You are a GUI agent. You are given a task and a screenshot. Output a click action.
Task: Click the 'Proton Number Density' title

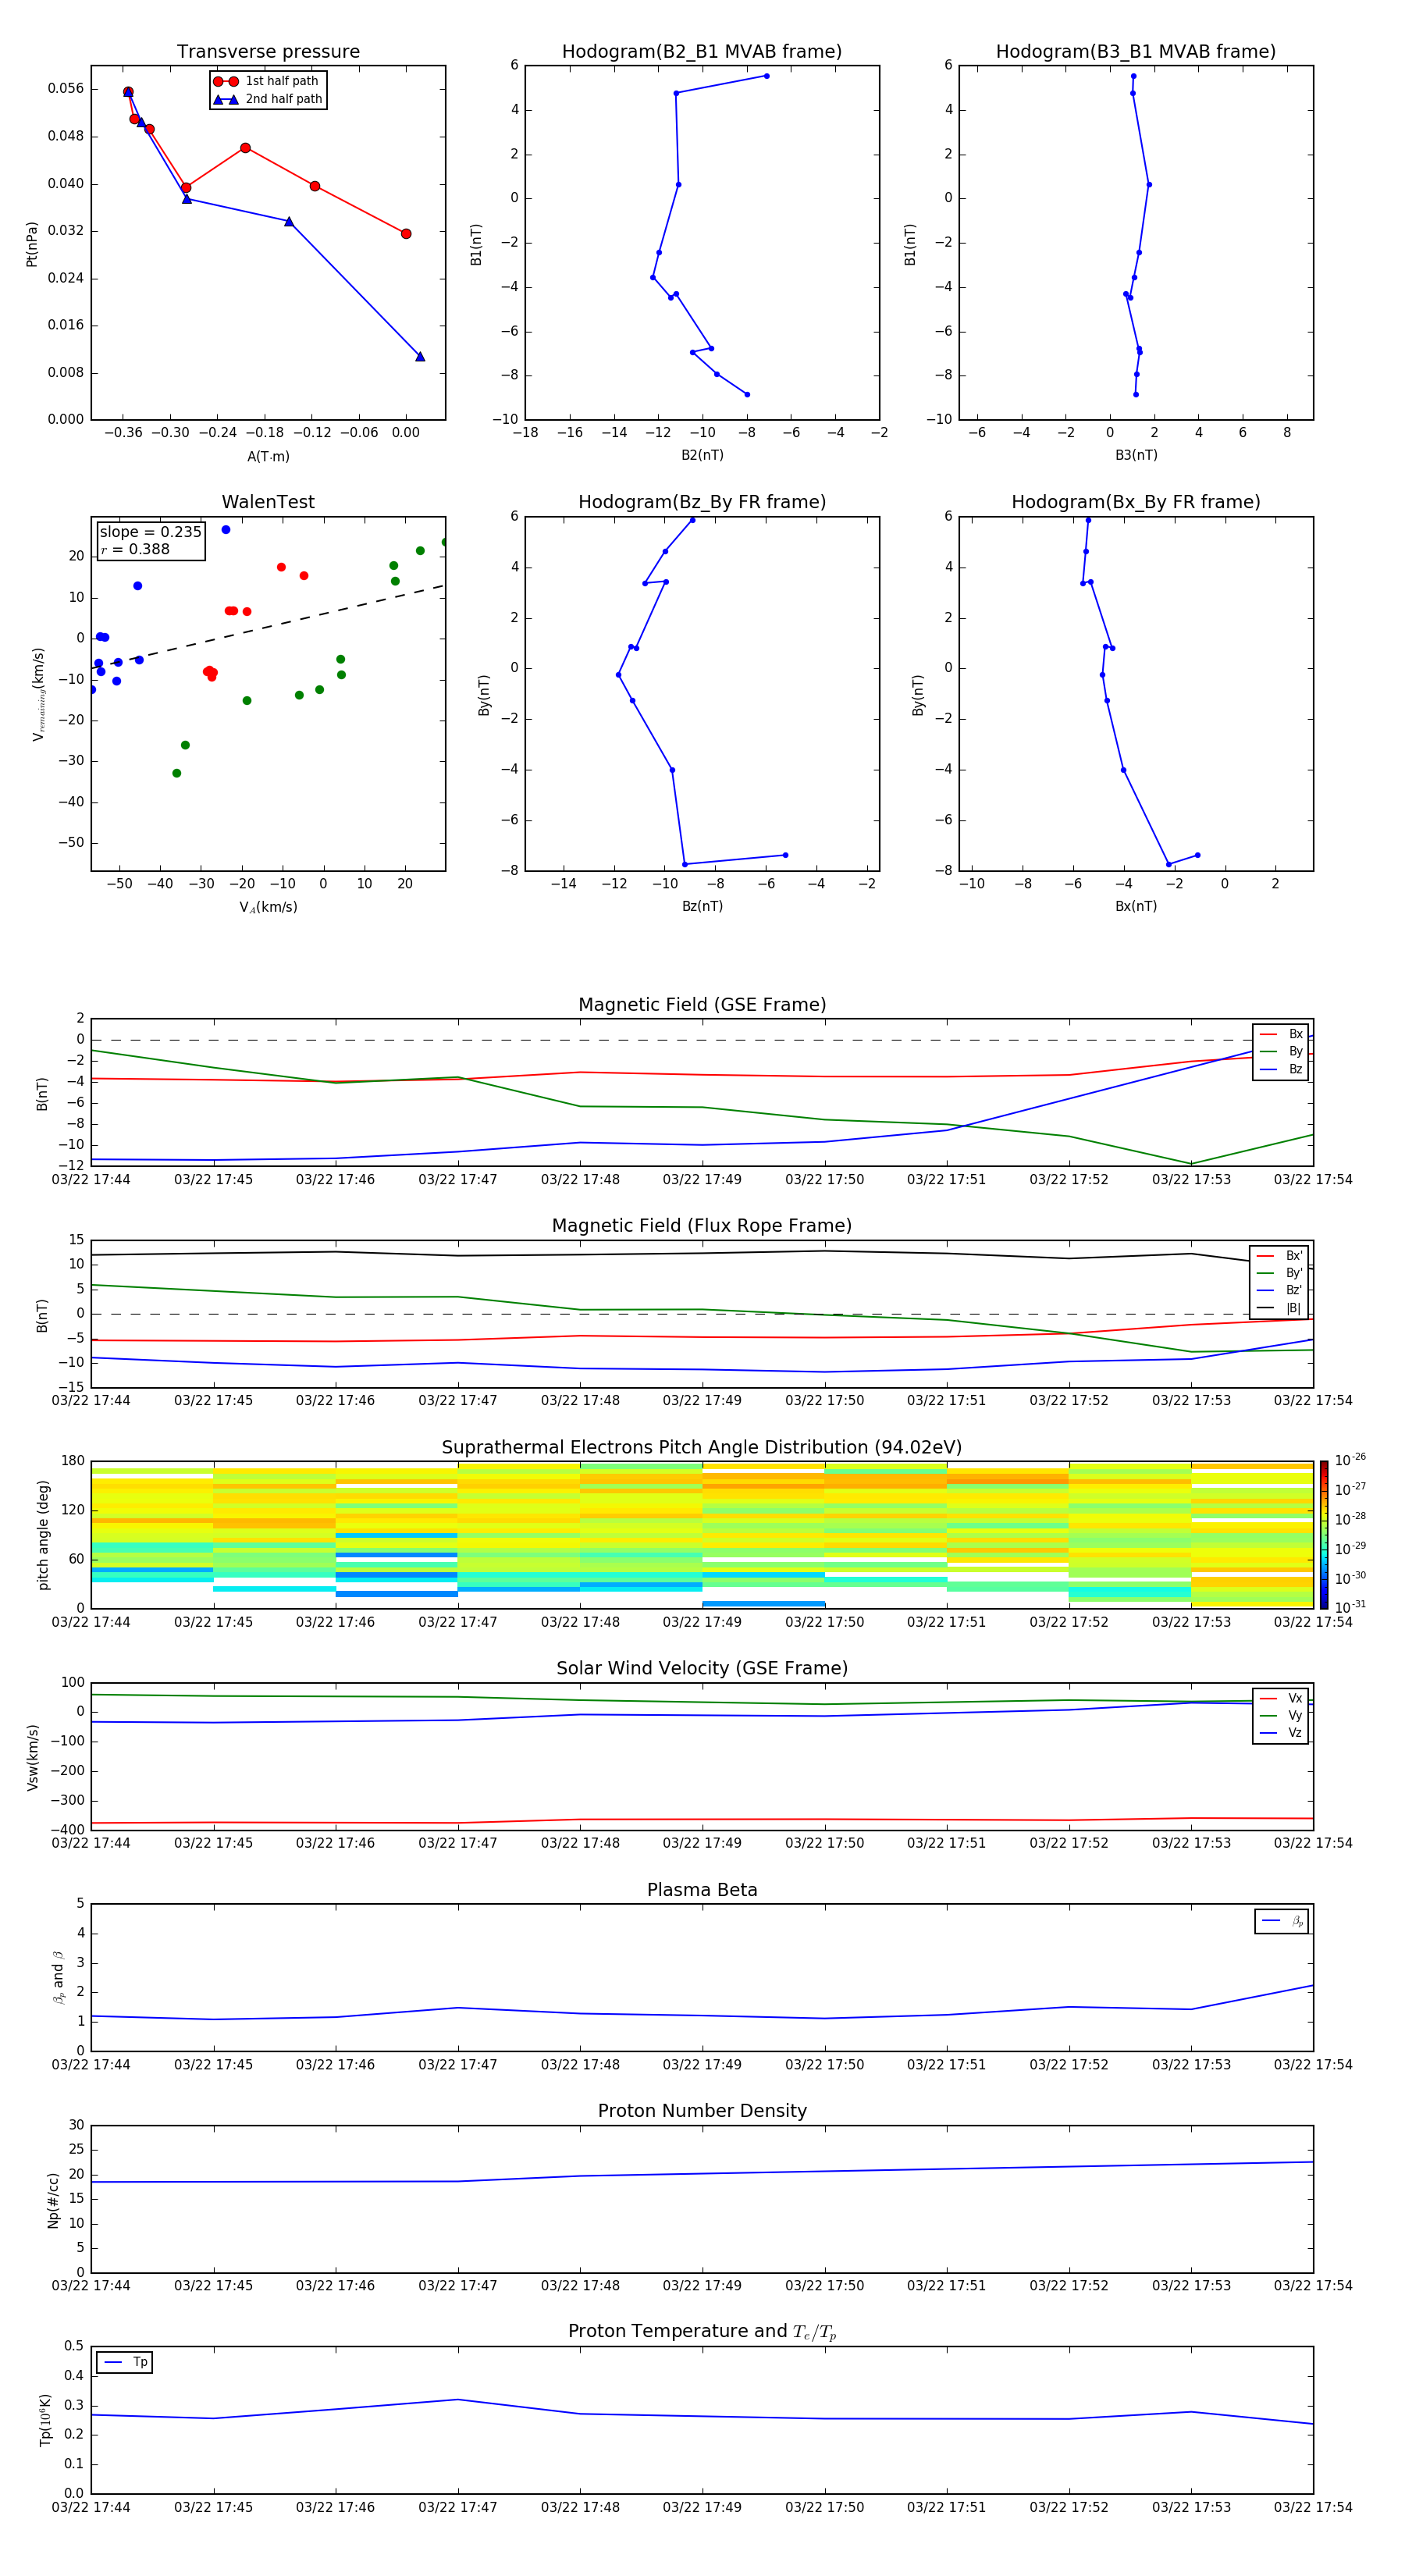click(702, 2111)
